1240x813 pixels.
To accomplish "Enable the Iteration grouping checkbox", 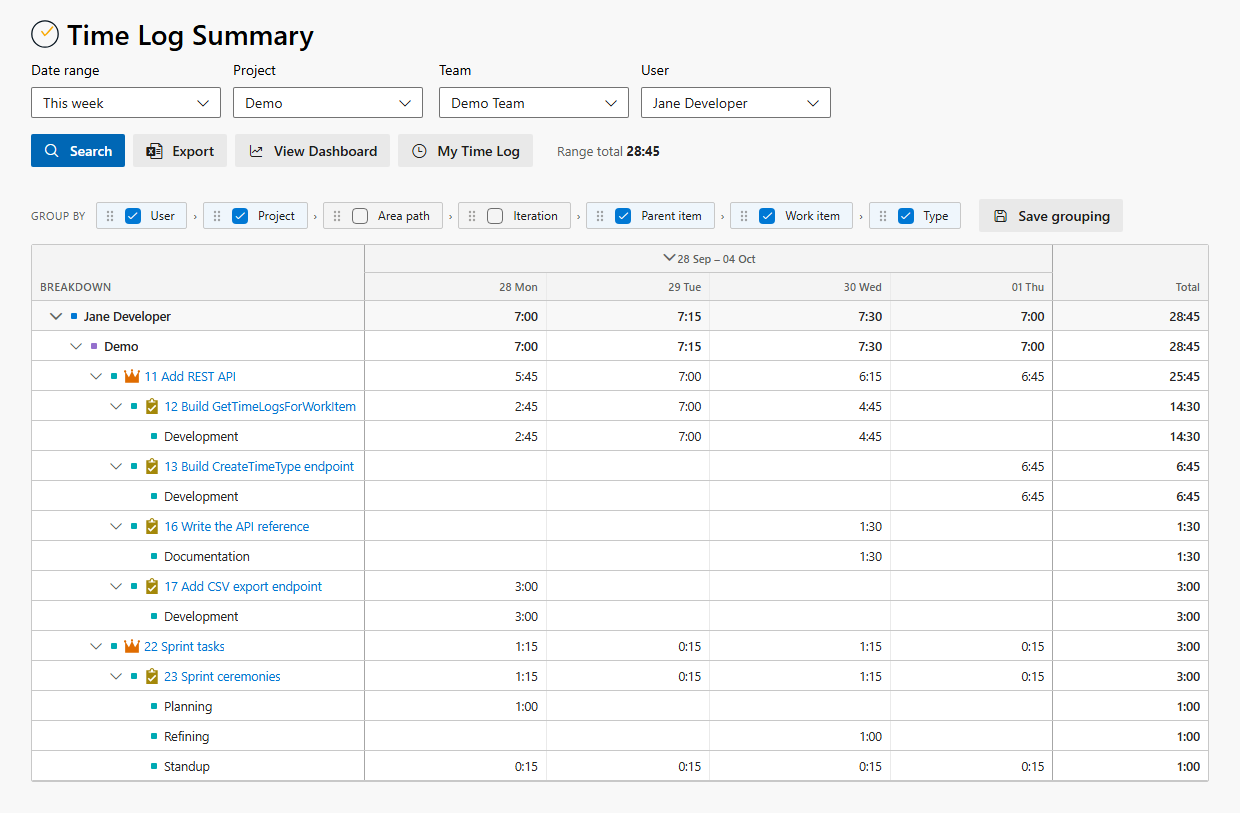I will tap(495, 216).
